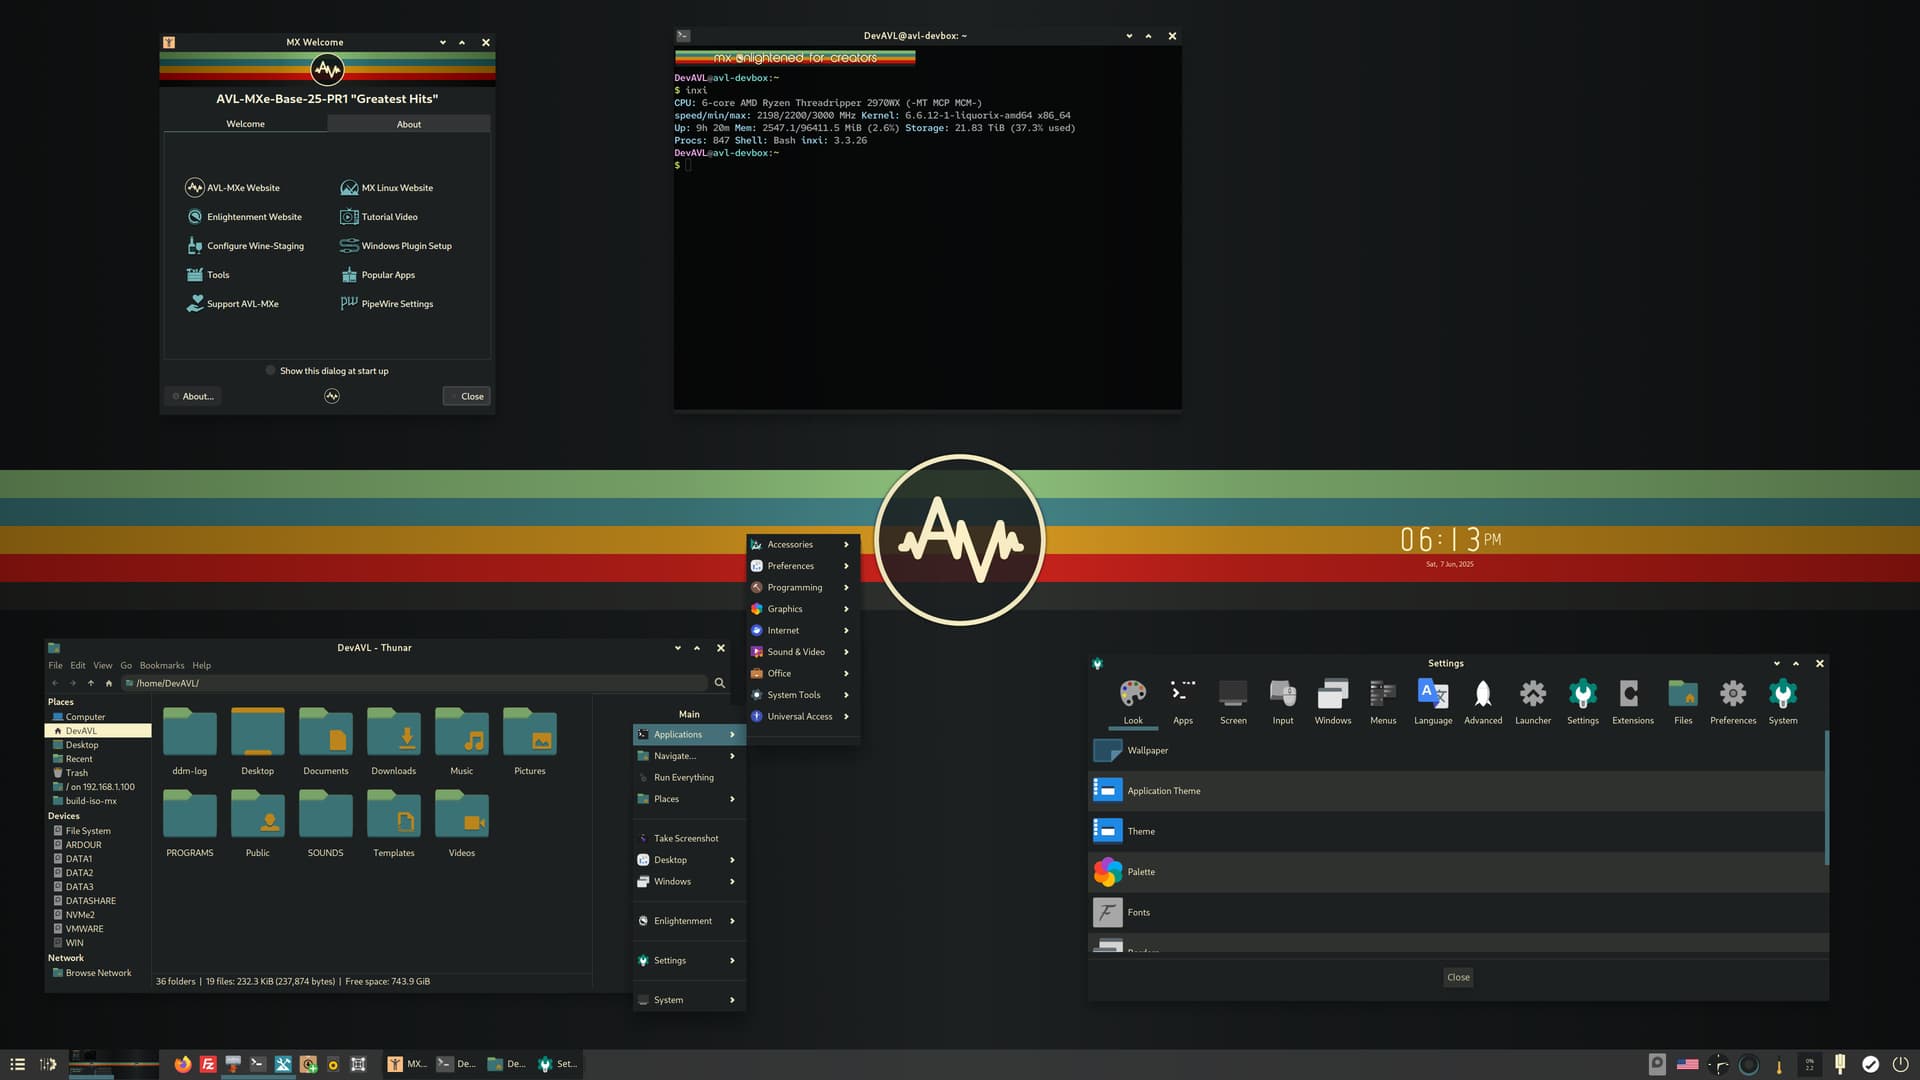Switch to the About tab

pyautogui.click(x=408, y=124)
